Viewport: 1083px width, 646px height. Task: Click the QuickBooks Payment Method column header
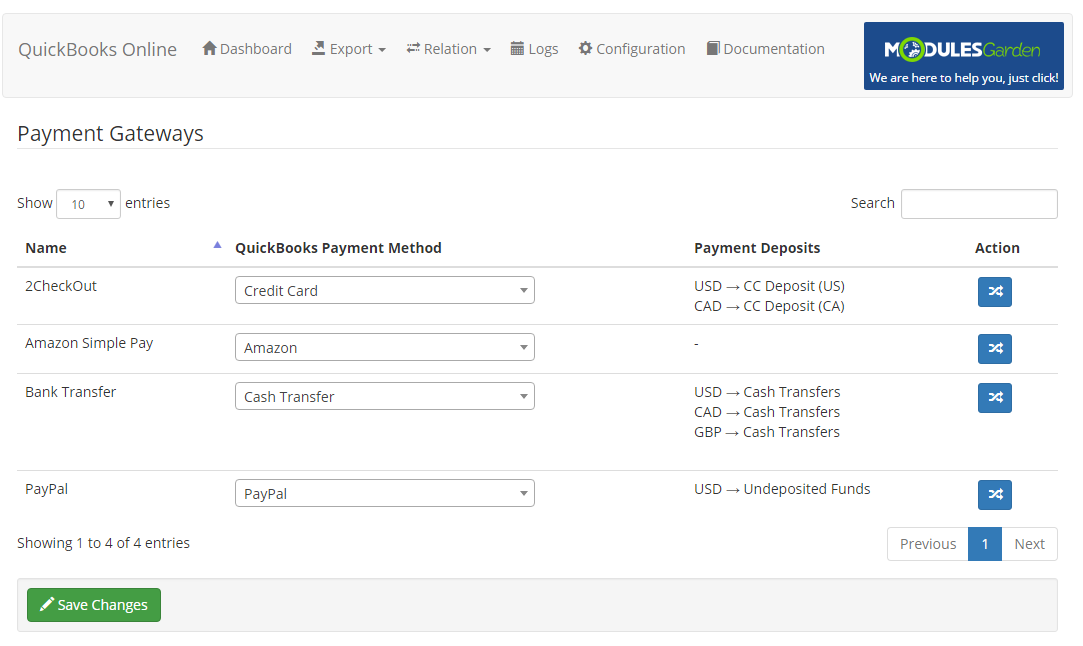pos(338,248)
